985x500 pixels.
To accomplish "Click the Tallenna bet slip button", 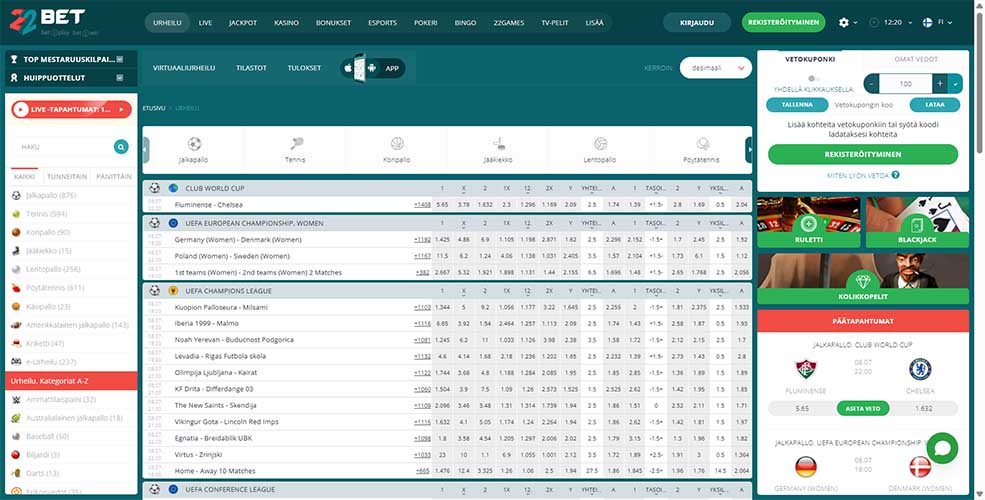I will click(x=797, y=105).
